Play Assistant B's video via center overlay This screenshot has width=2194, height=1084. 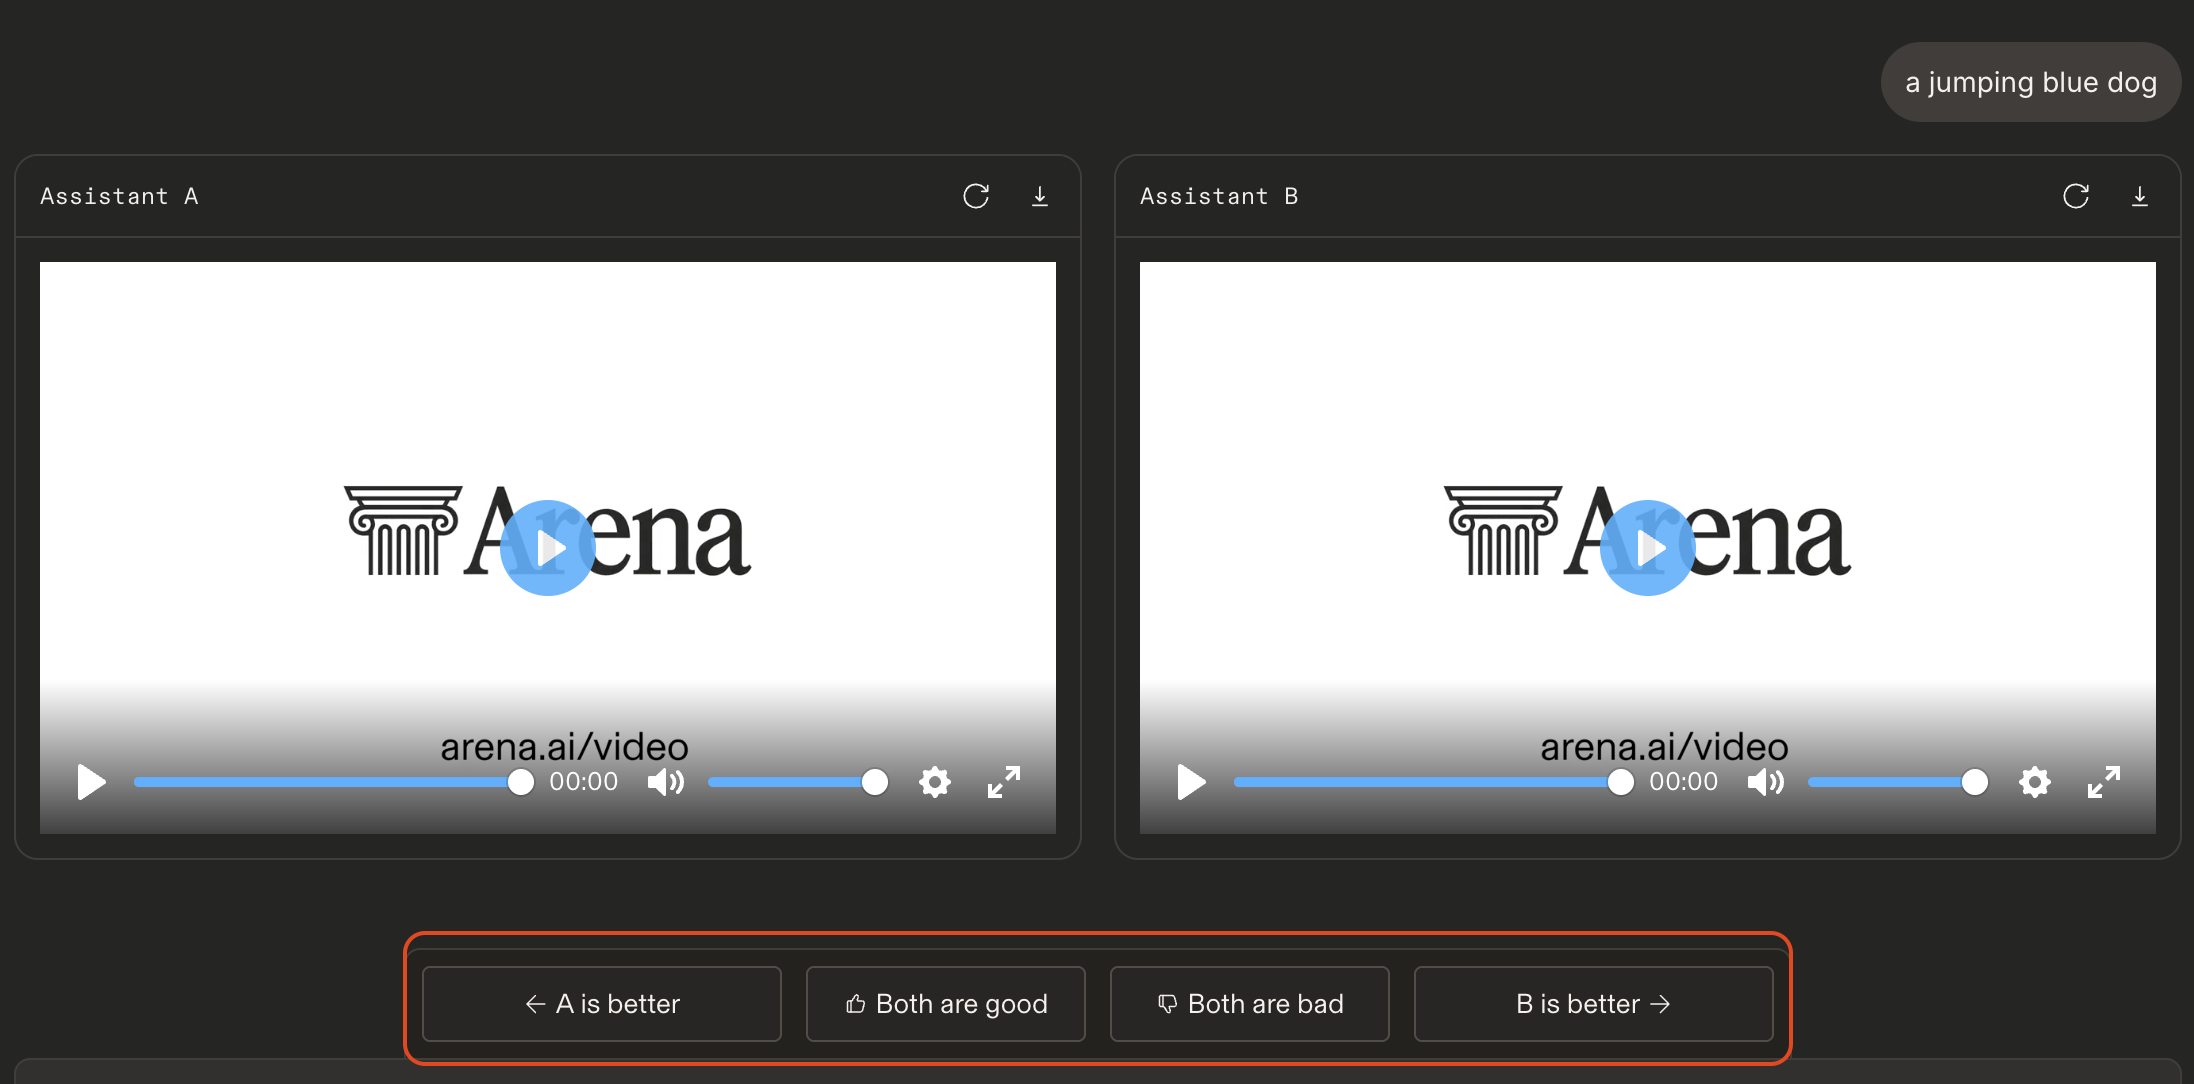1649,547
